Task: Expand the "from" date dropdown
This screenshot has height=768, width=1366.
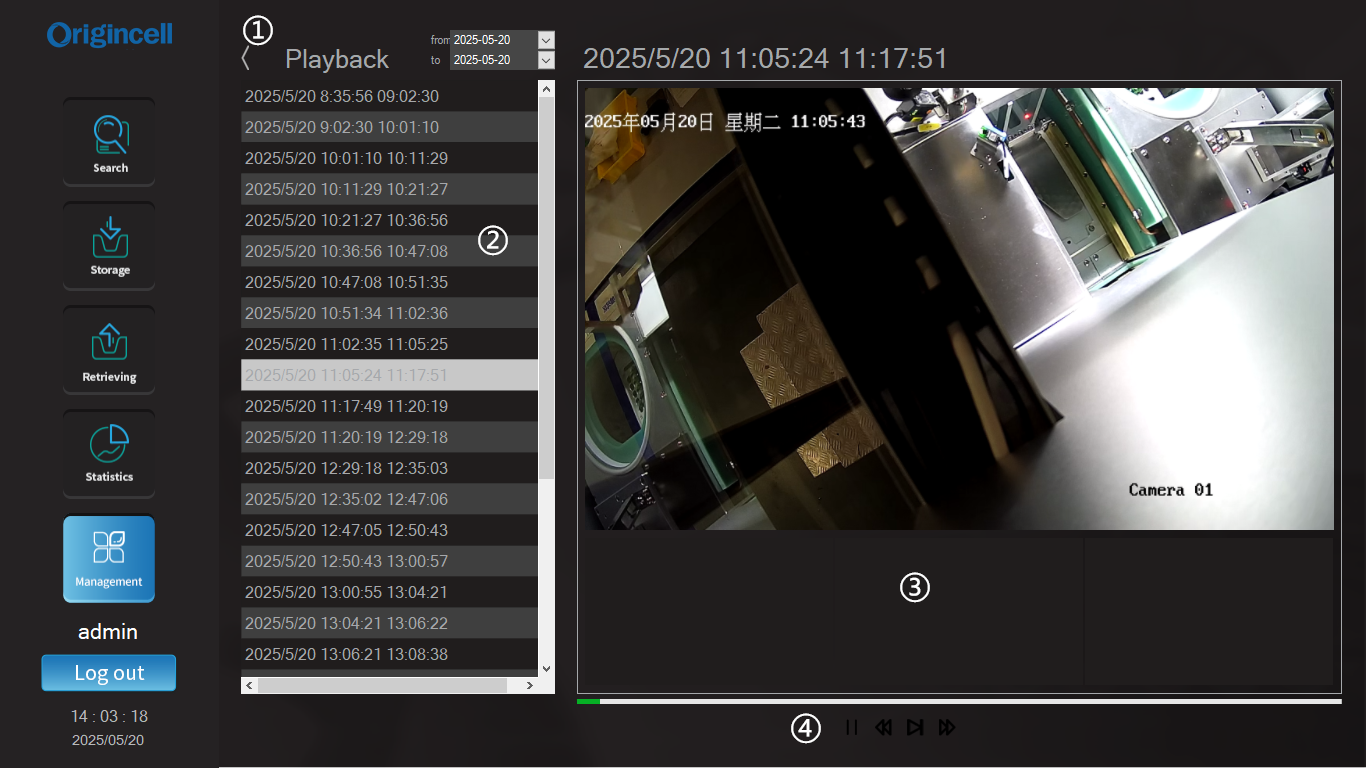Action: 546,40
